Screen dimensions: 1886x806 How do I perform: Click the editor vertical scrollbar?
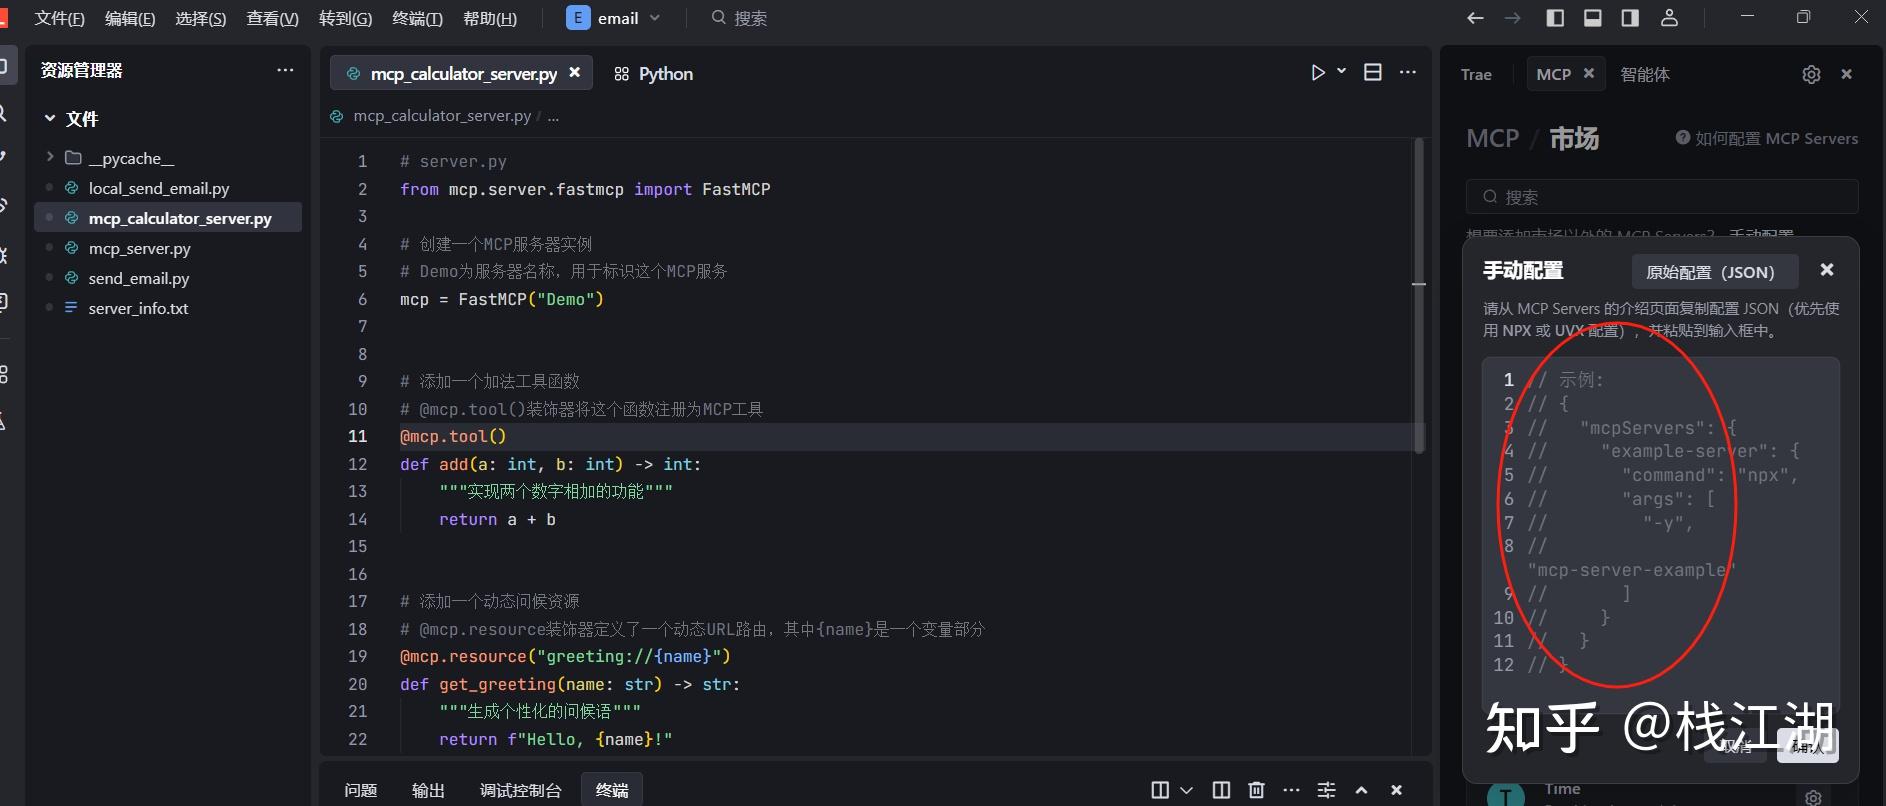pyautogui.click(x=1419, y=297)
